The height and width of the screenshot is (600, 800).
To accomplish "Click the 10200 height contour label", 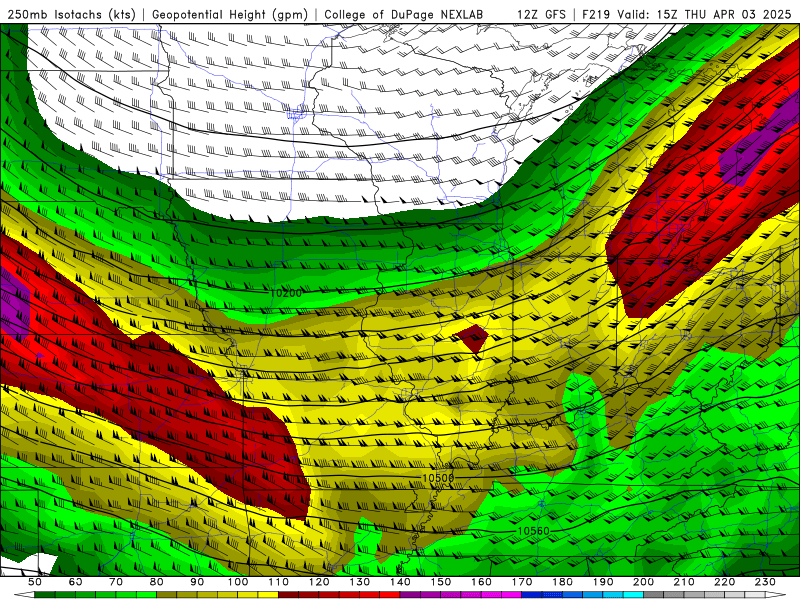I will (286, 293).
